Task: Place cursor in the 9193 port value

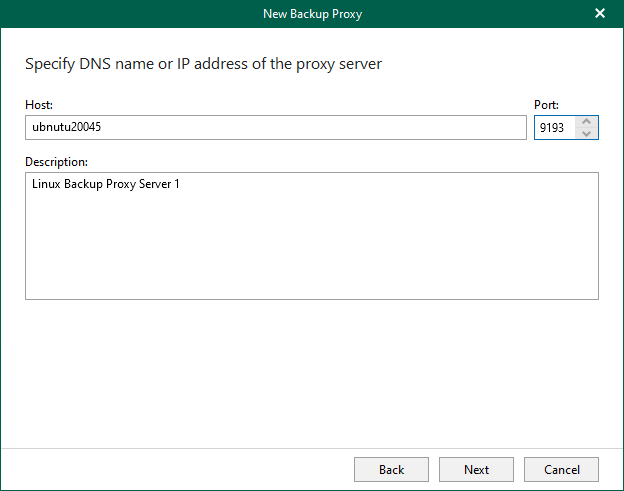Action: point(551,128)
